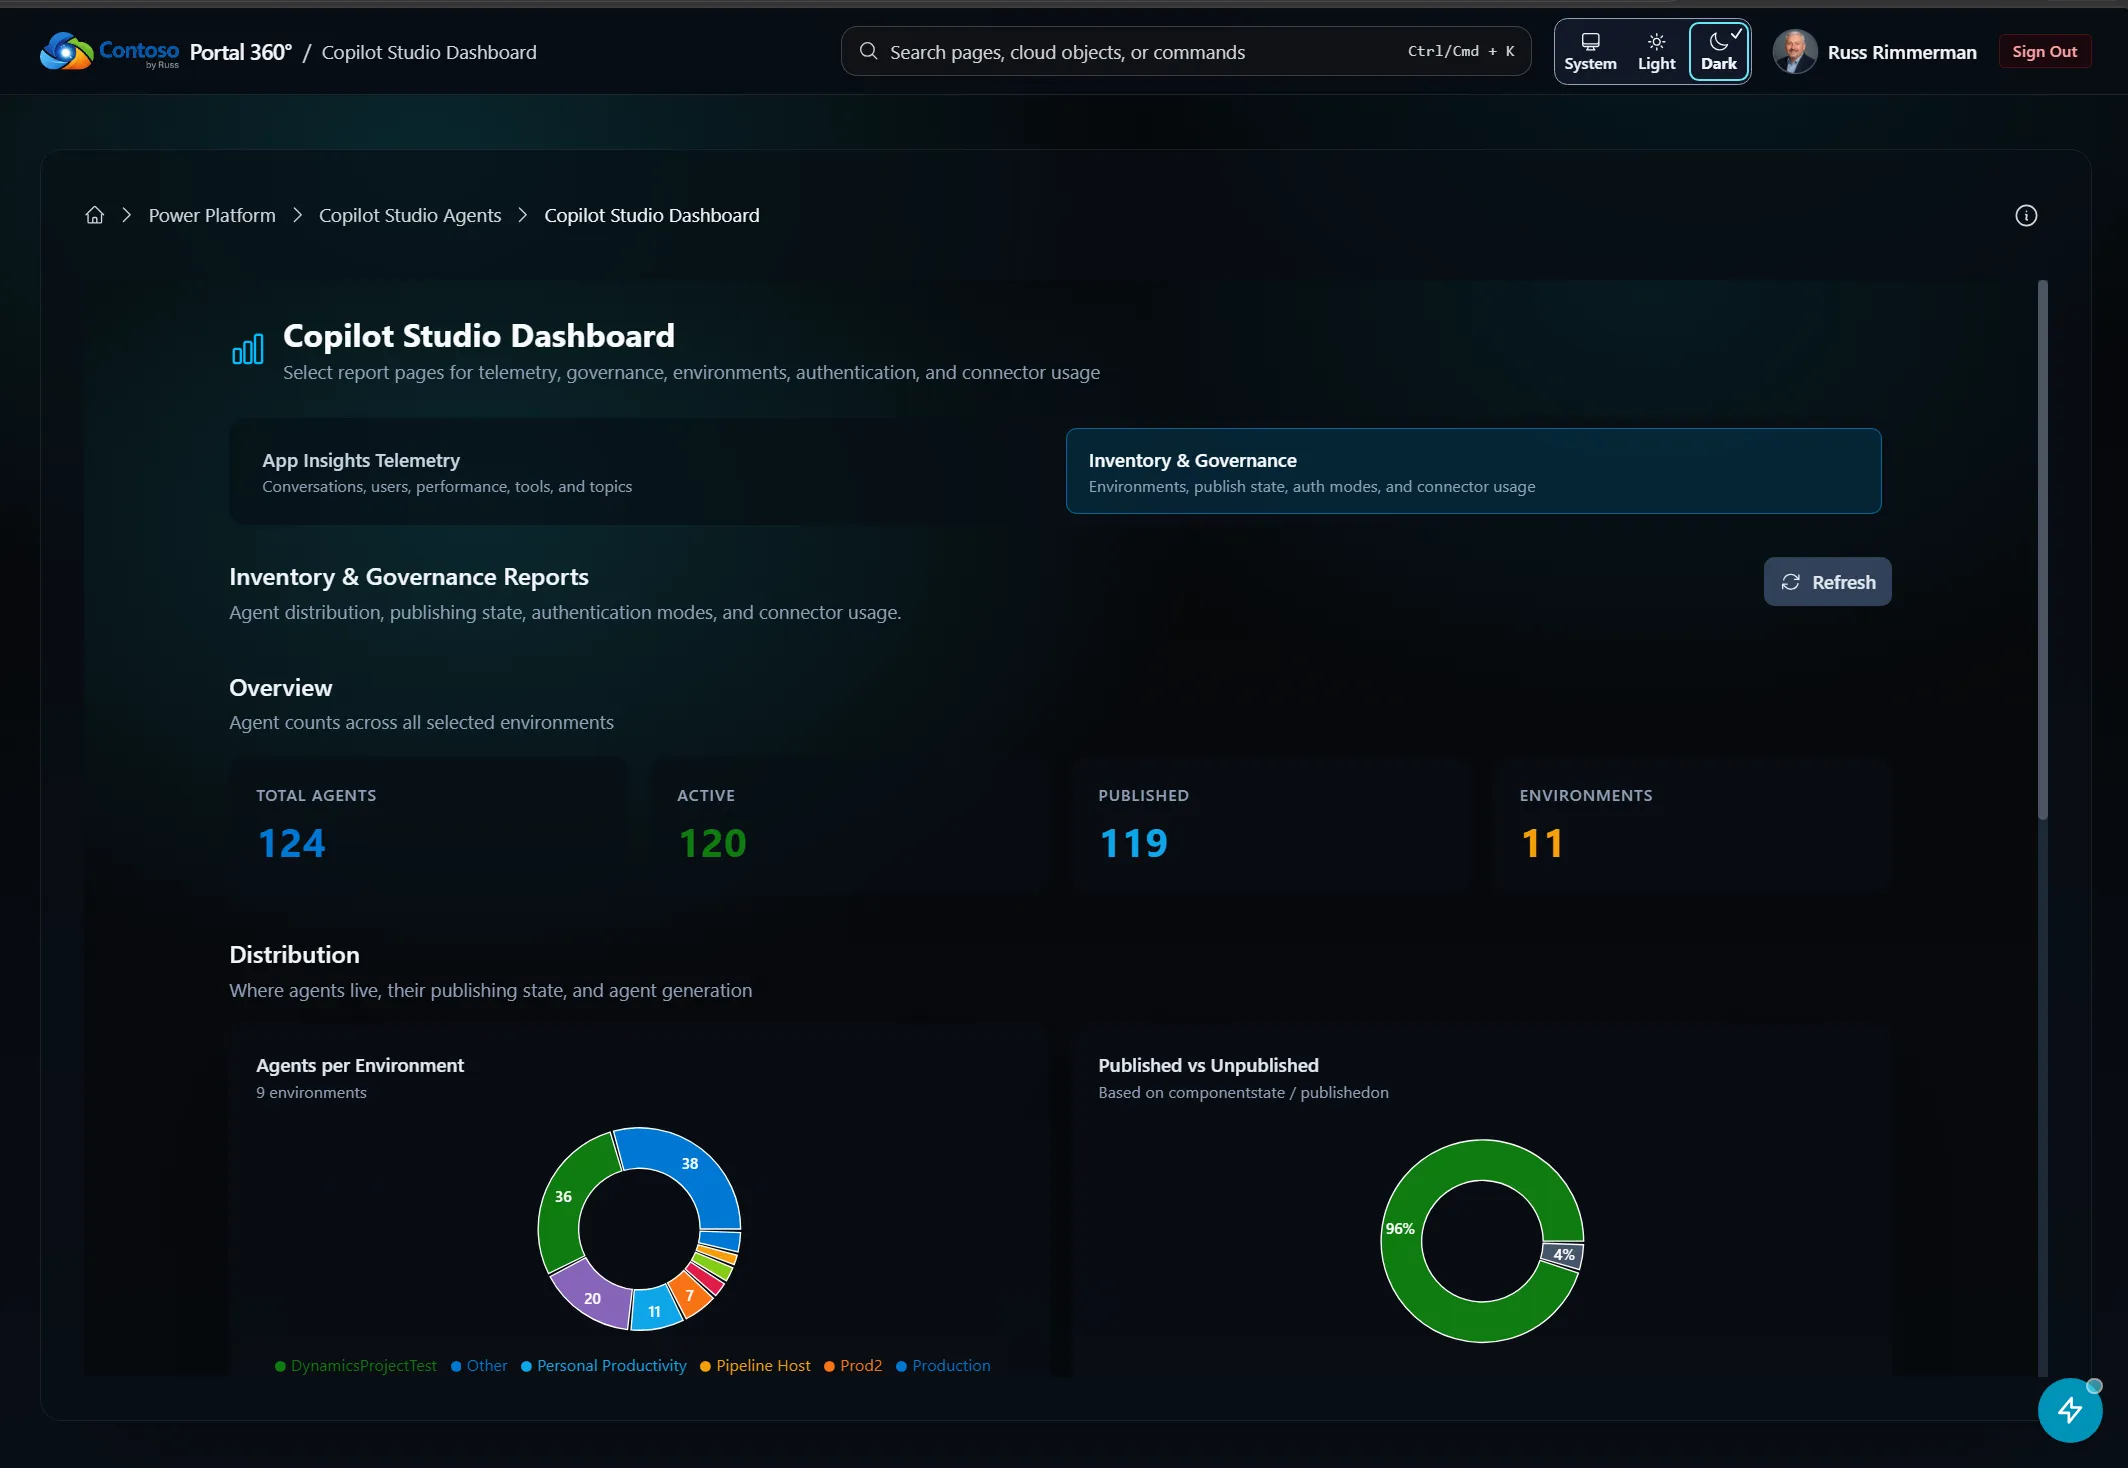
Task: Open App Insights Telemetry report page
Action: tap(638, 472)
